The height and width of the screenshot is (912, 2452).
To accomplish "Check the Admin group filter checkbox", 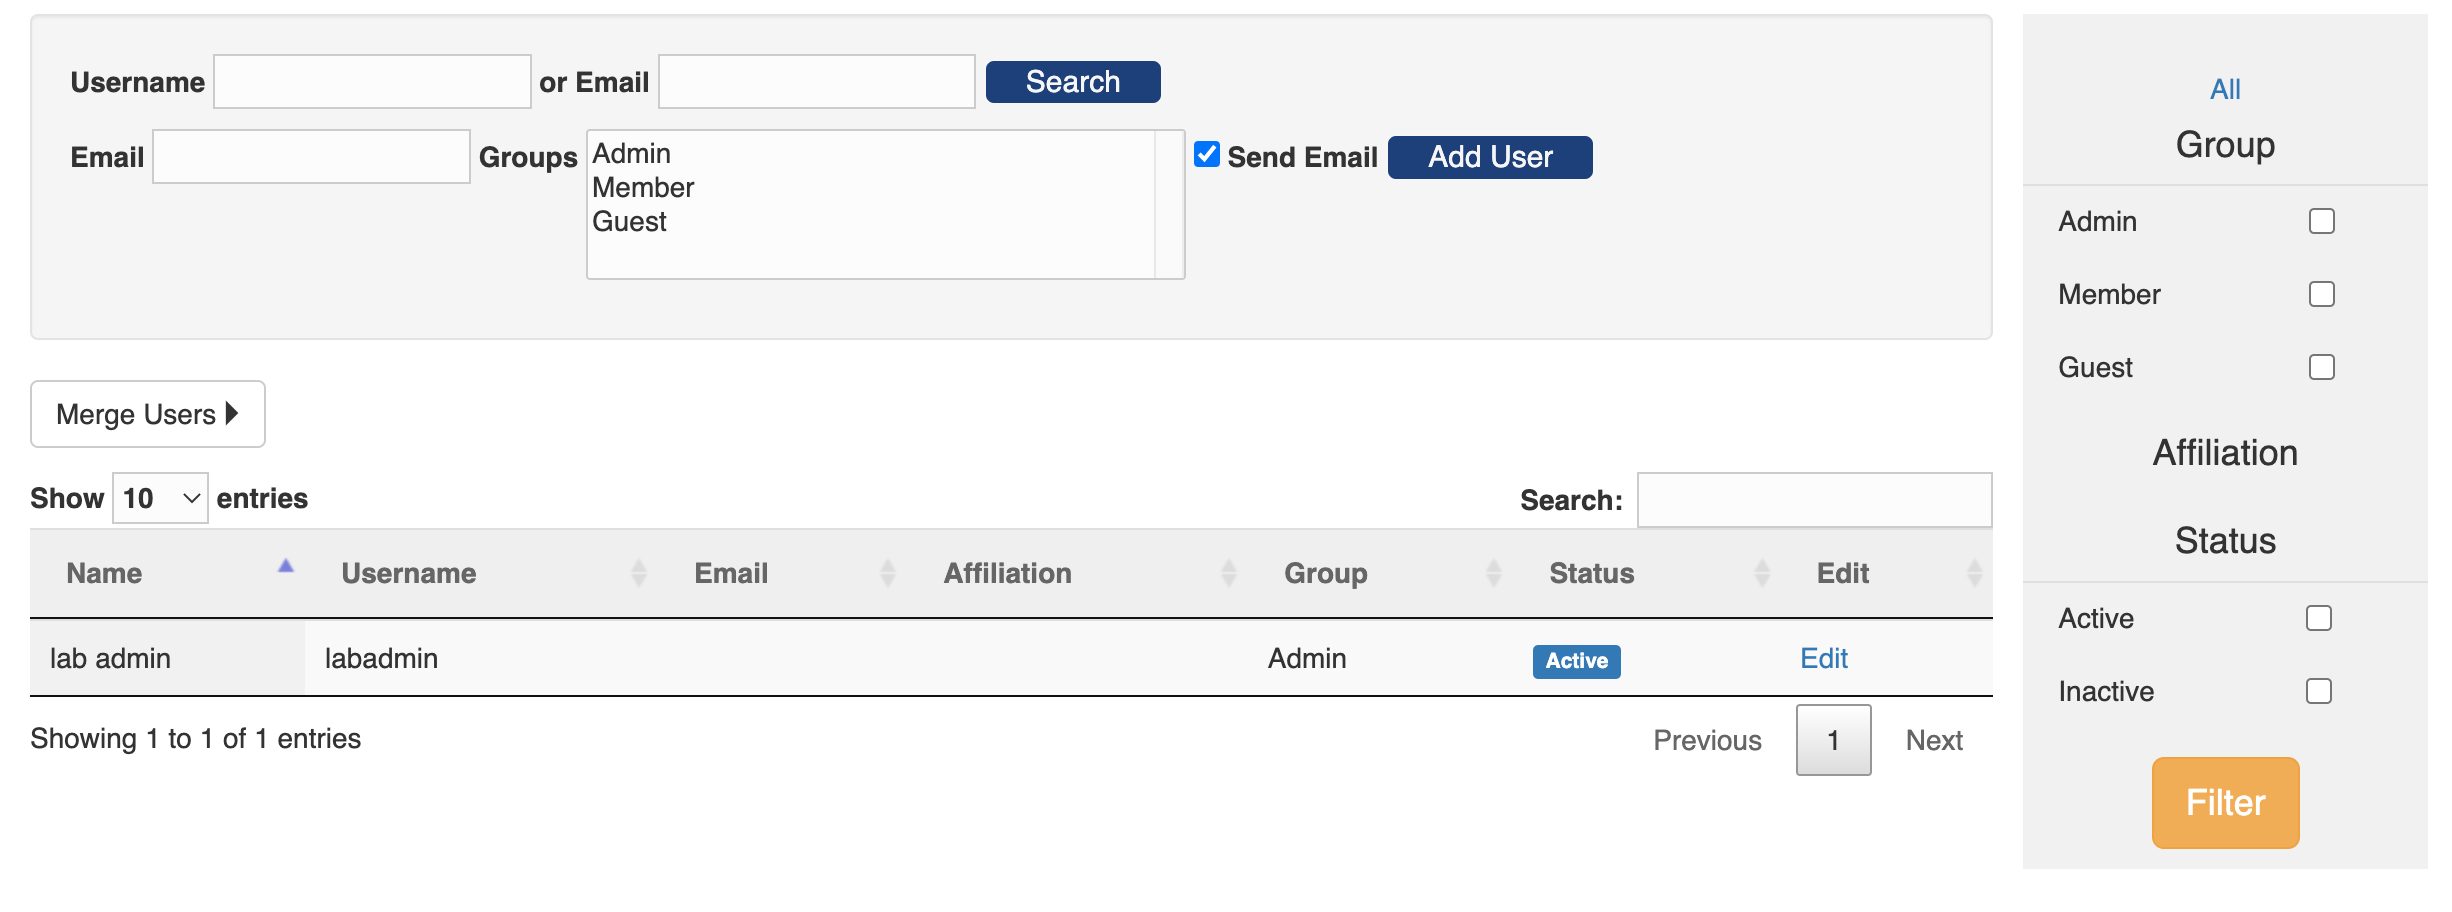I will (x=2321, y=221).
